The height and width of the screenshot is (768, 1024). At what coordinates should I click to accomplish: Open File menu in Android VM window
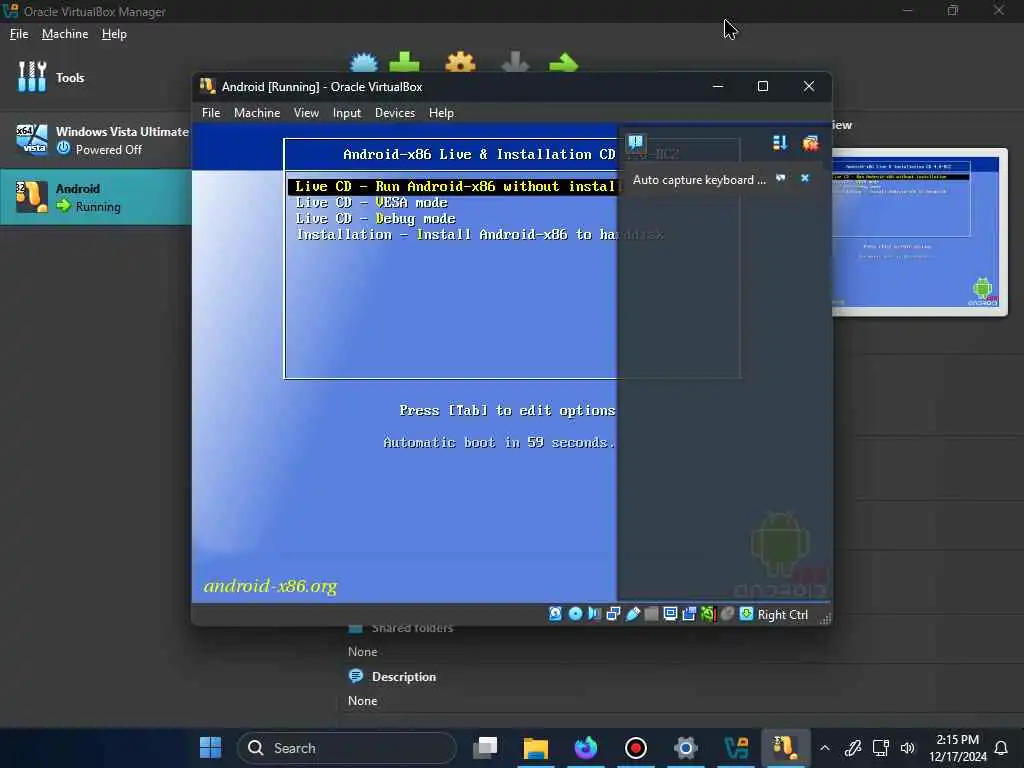(x=211, y=113)
